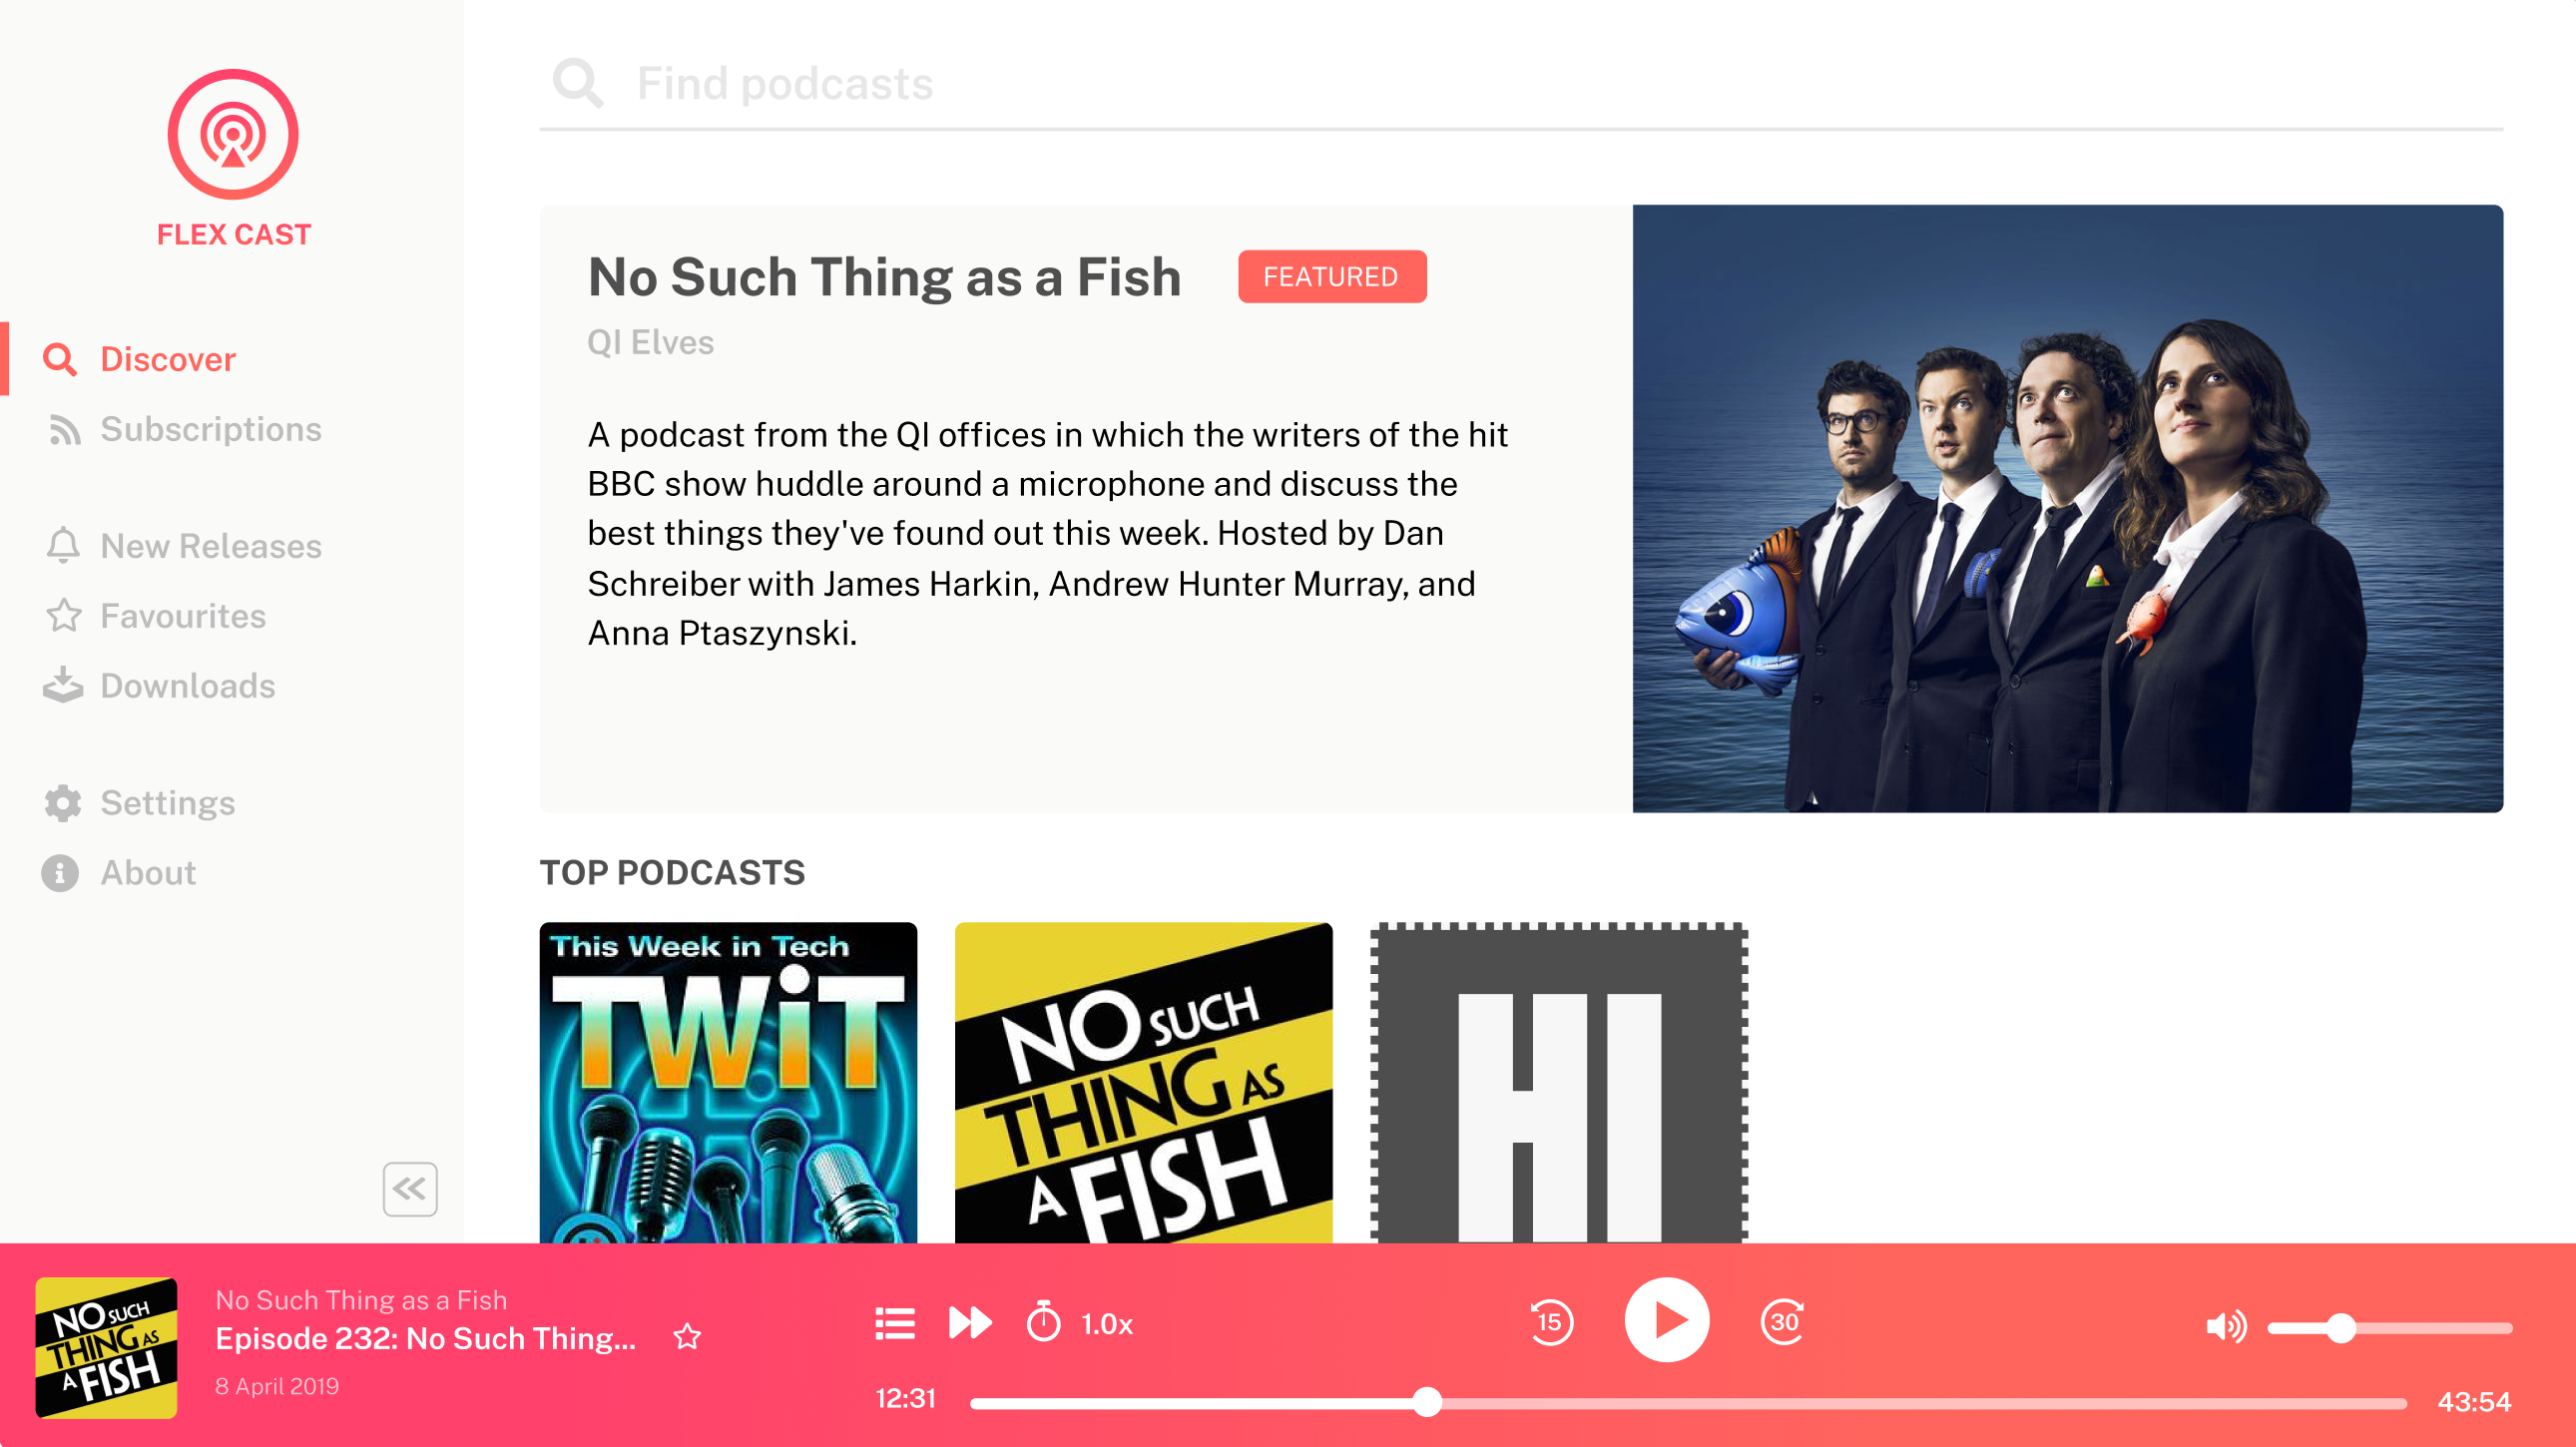The image size is (2576, 1447).
Task: Change playback speed 1.0x
Action: tap(1107, 1324)
